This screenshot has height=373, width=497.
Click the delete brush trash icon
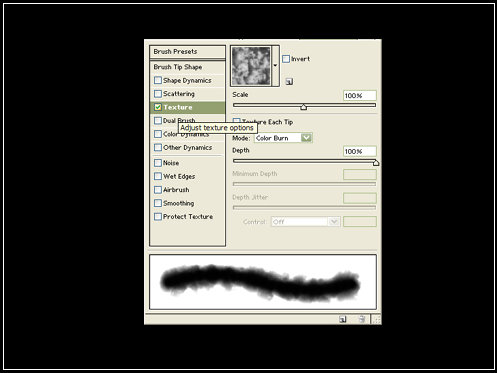click(362, 319)
